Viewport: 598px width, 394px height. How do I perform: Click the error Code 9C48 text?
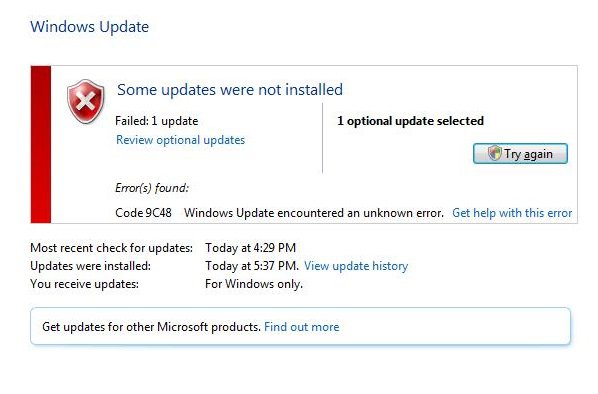[143, 213]
